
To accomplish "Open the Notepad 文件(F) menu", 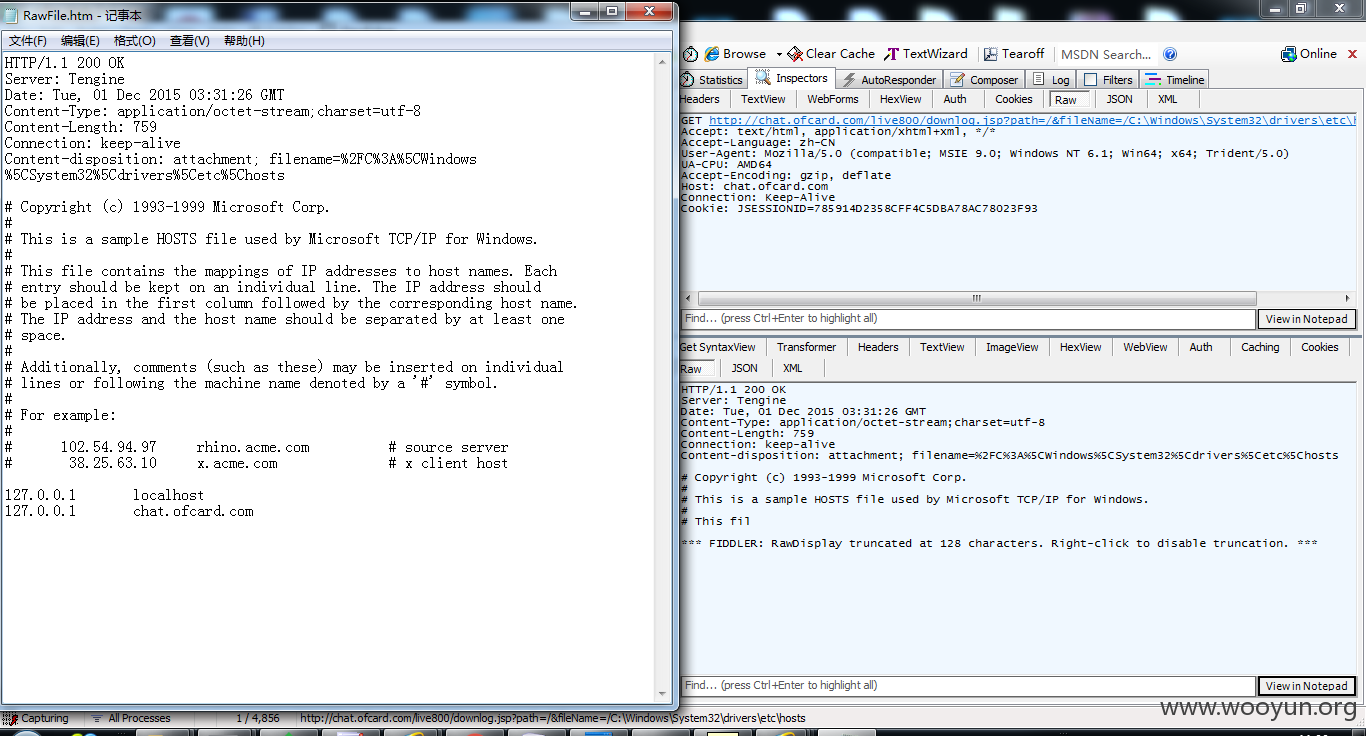I will point(28,41).
